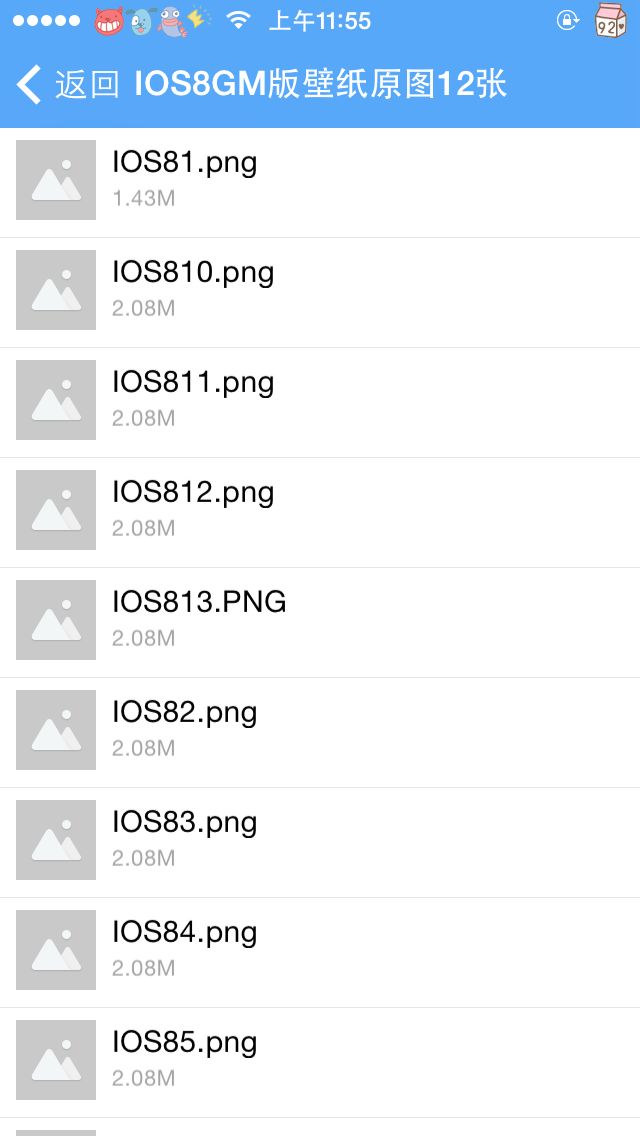Tap the 返回 back button text
This screenshot has height=1136, width=640.
pos(87,85)
